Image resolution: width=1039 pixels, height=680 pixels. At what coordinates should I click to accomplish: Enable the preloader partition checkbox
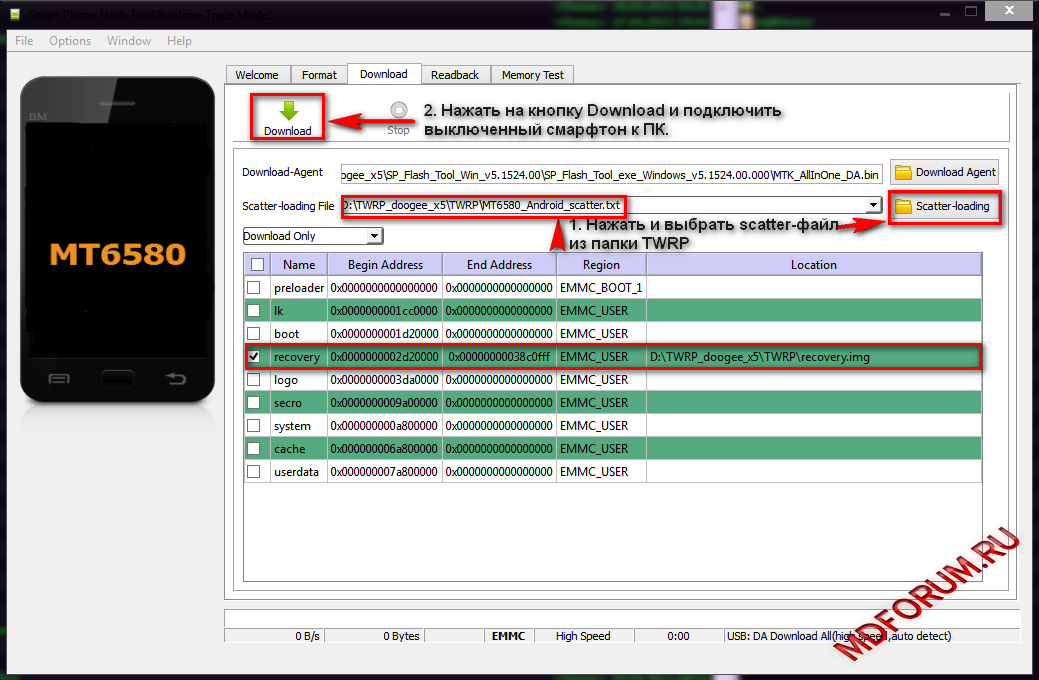(x=254, y=288)
